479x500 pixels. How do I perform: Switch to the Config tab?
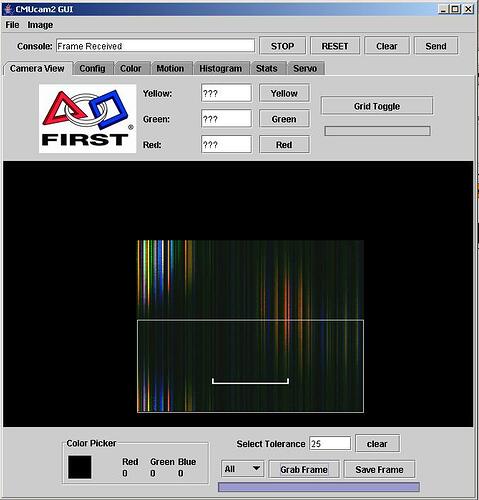coord(92,68)
